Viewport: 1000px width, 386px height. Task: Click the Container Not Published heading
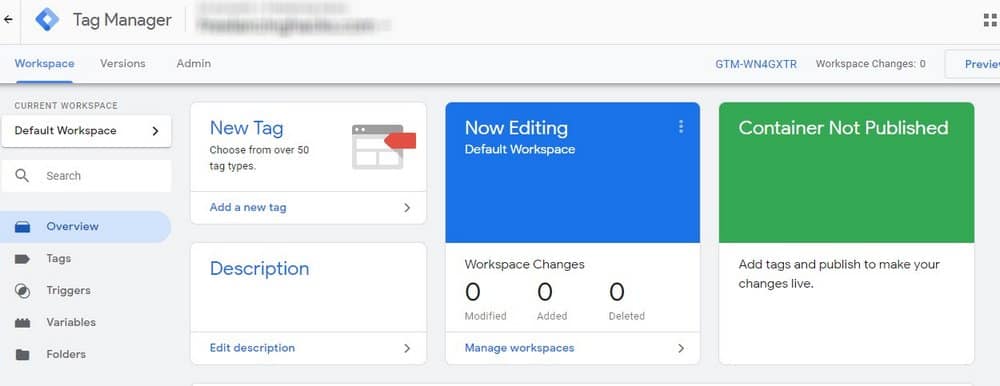843,128
